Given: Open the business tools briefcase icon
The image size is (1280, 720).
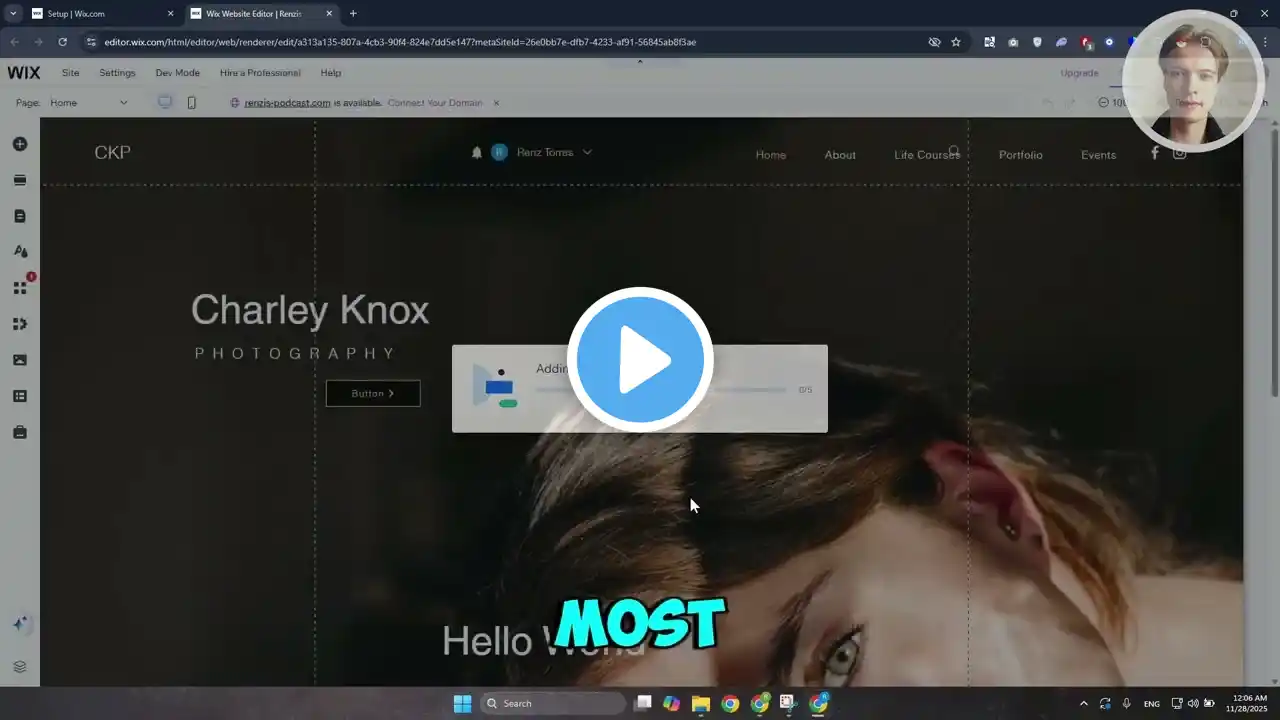Looking at the screenshot, I should click(20, 432).
